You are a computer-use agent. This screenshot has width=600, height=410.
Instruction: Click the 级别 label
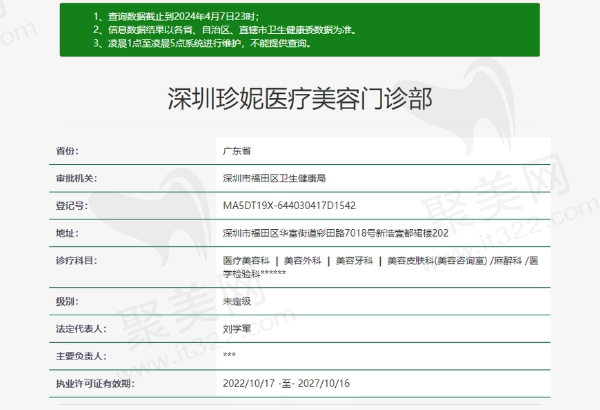coord(67,301)
